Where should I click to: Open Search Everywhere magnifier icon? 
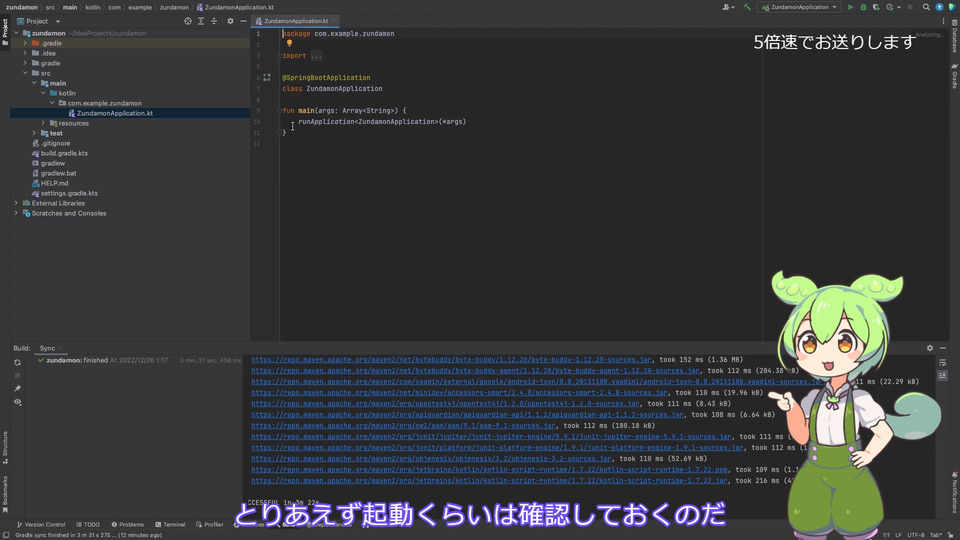point(926,7)
